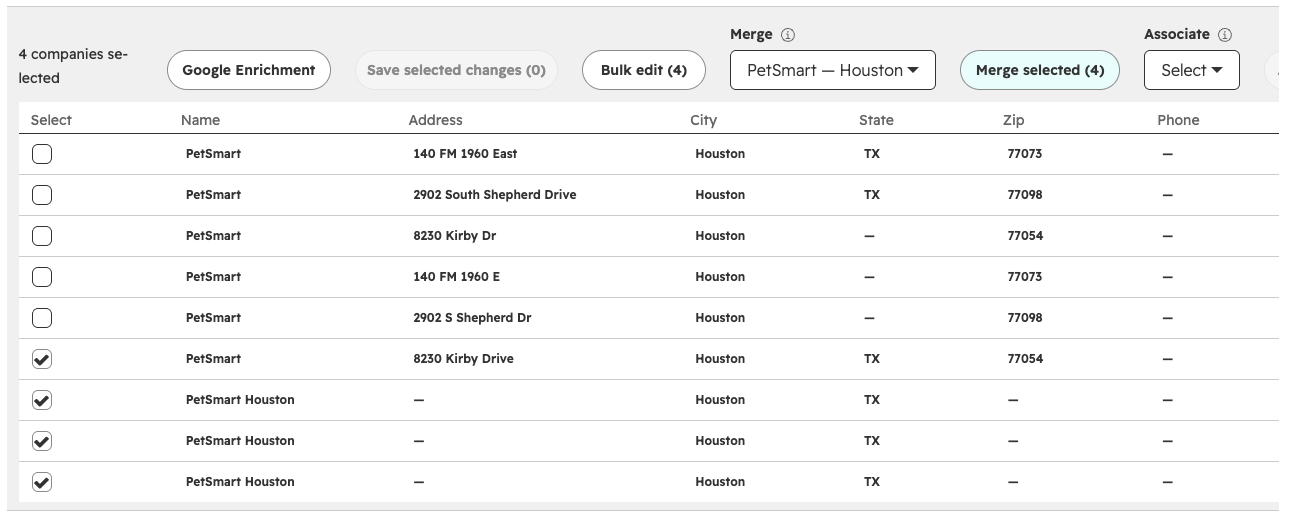Viewport: 1306px width, 520px height.
Task: Click the Google Enrichment button
Action: tap(249, 70)
